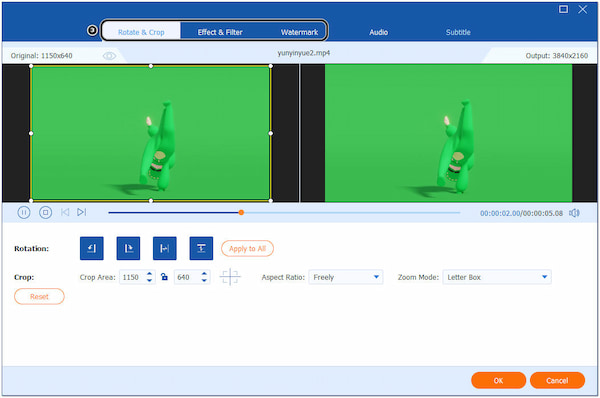Image resolution: width=600 pixels, height=398 pixels.
Task: Decrease crop width stepper down arrow
Action: pos(150,280)
